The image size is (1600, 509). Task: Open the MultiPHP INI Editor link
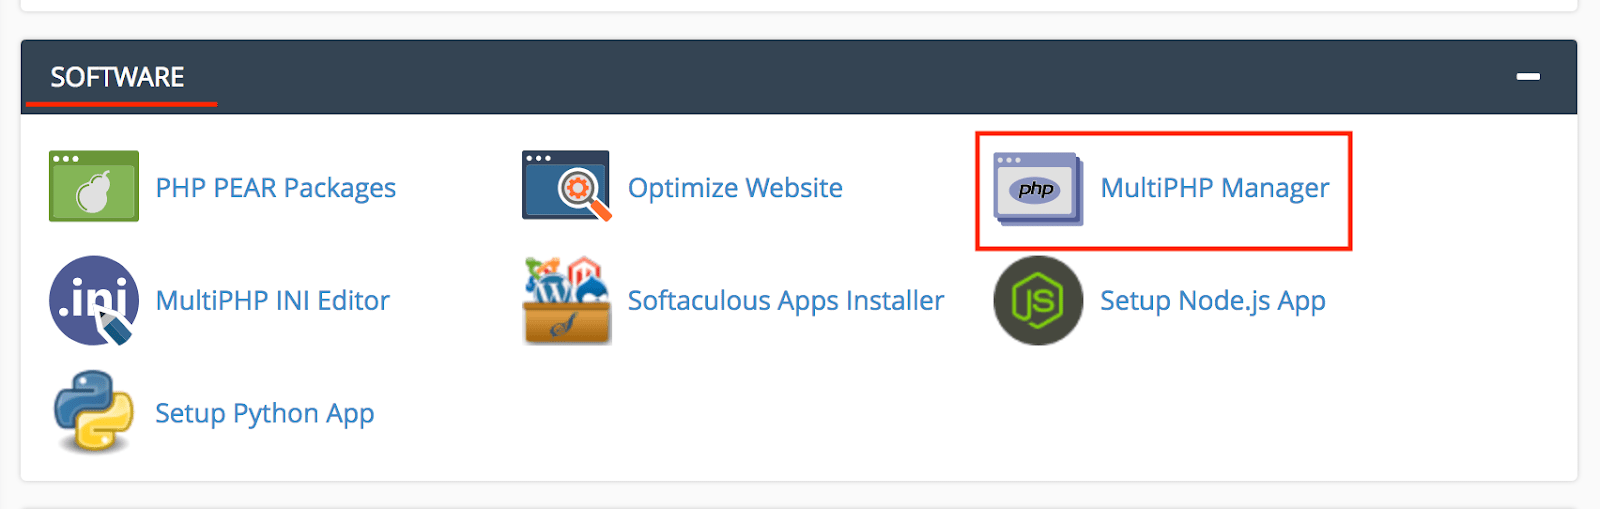pos(273,301)
